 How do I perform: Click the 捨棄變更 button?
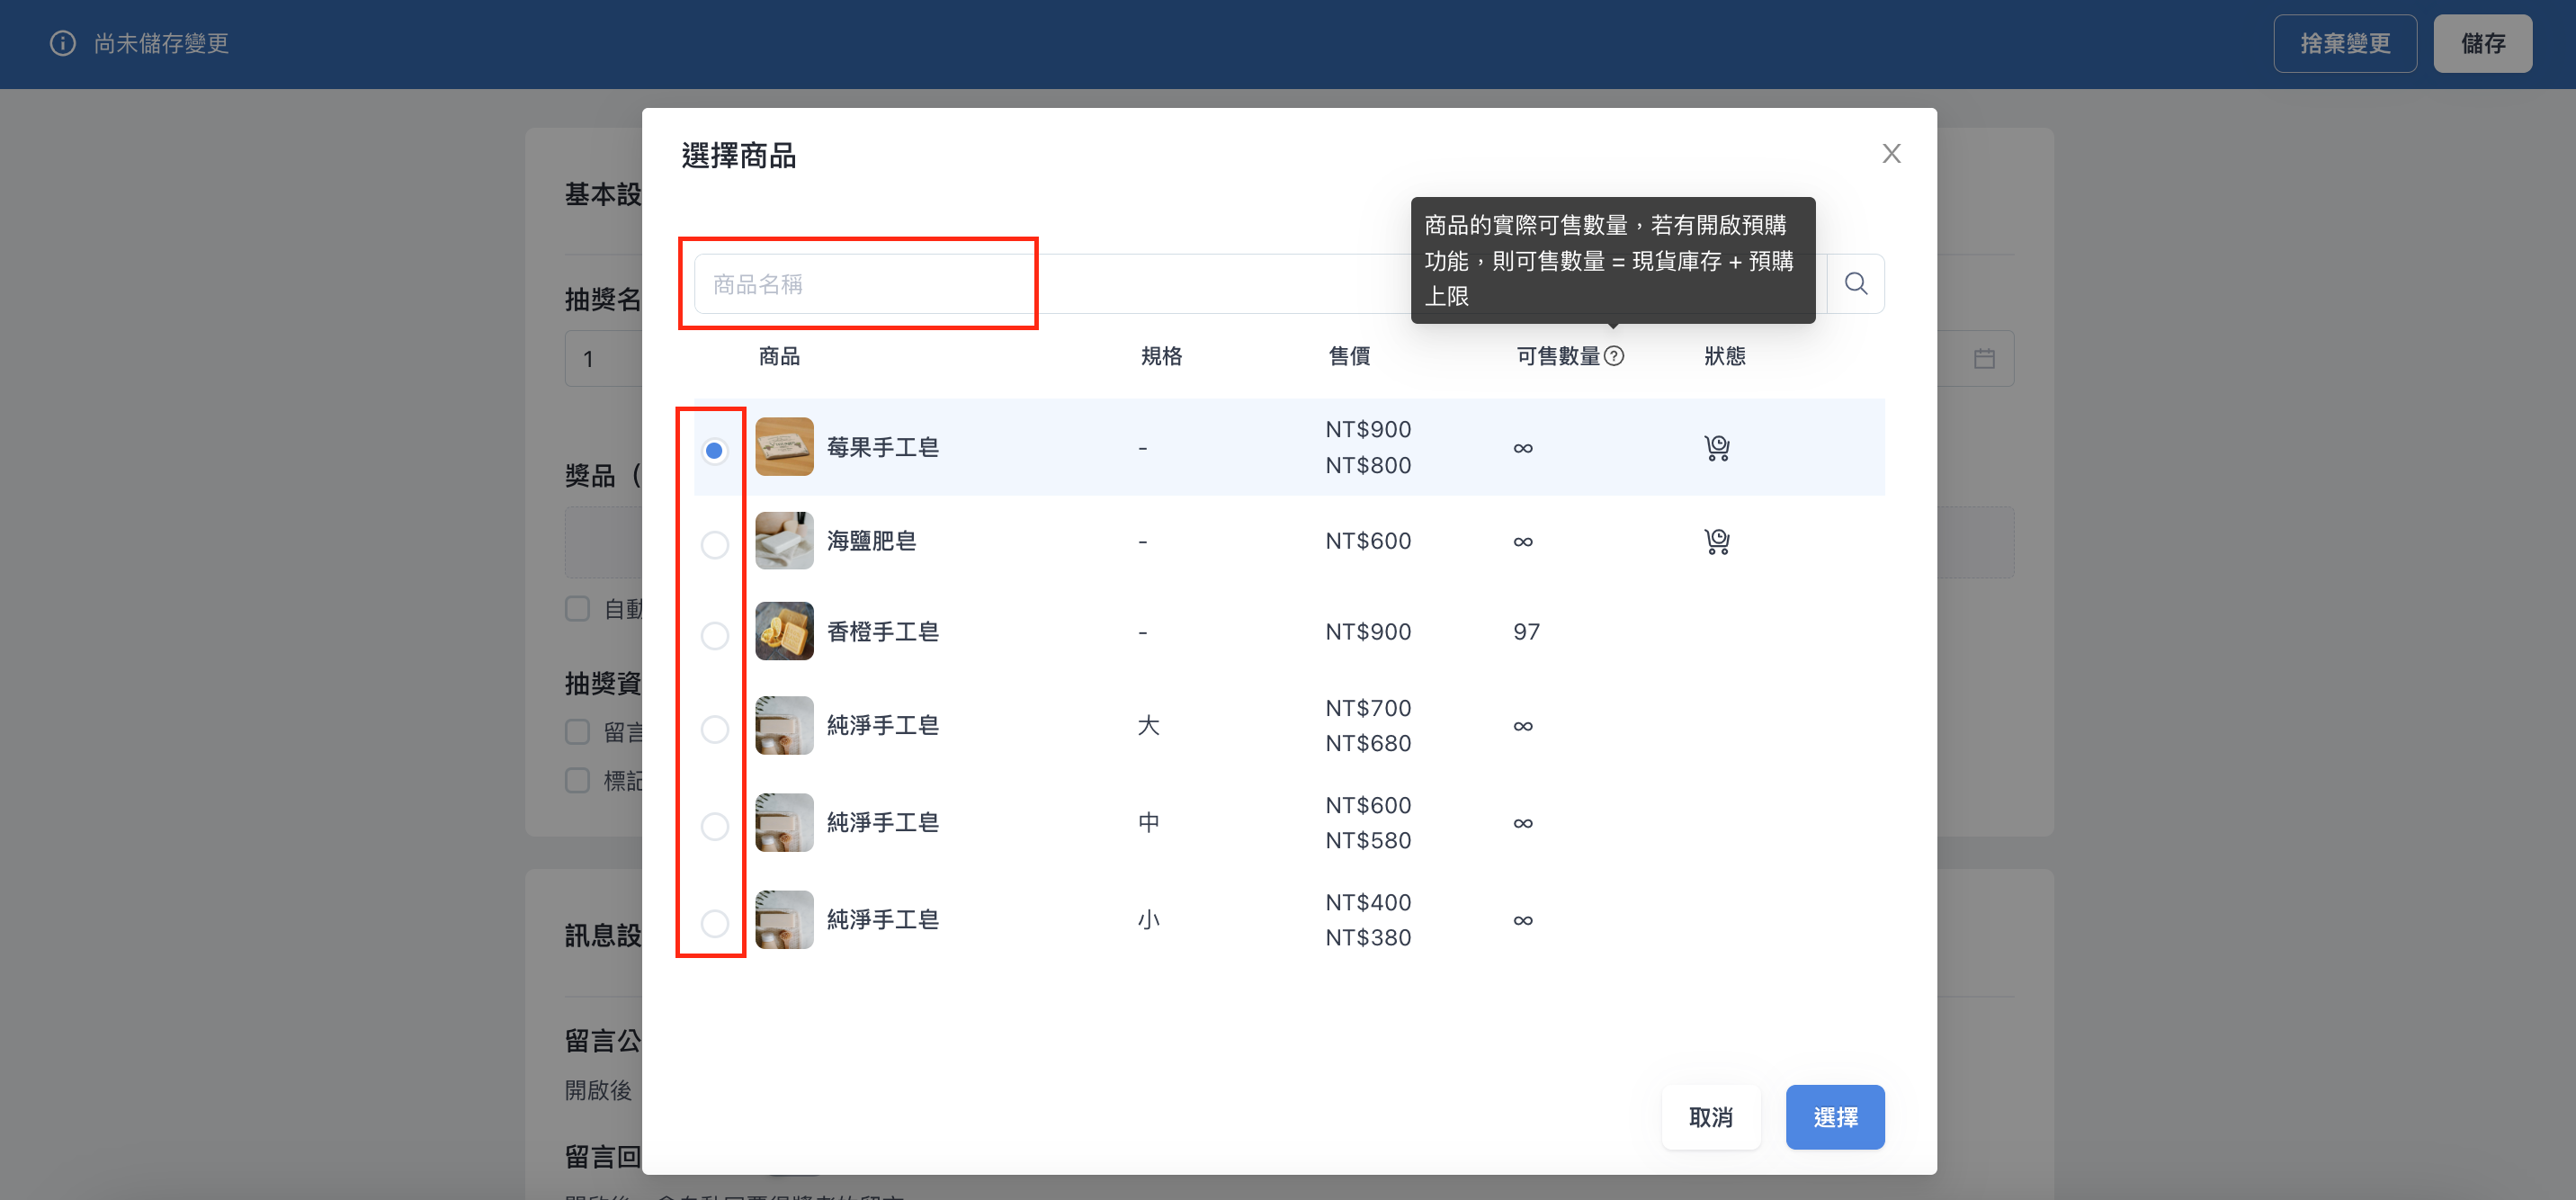tap(2345, 43)
